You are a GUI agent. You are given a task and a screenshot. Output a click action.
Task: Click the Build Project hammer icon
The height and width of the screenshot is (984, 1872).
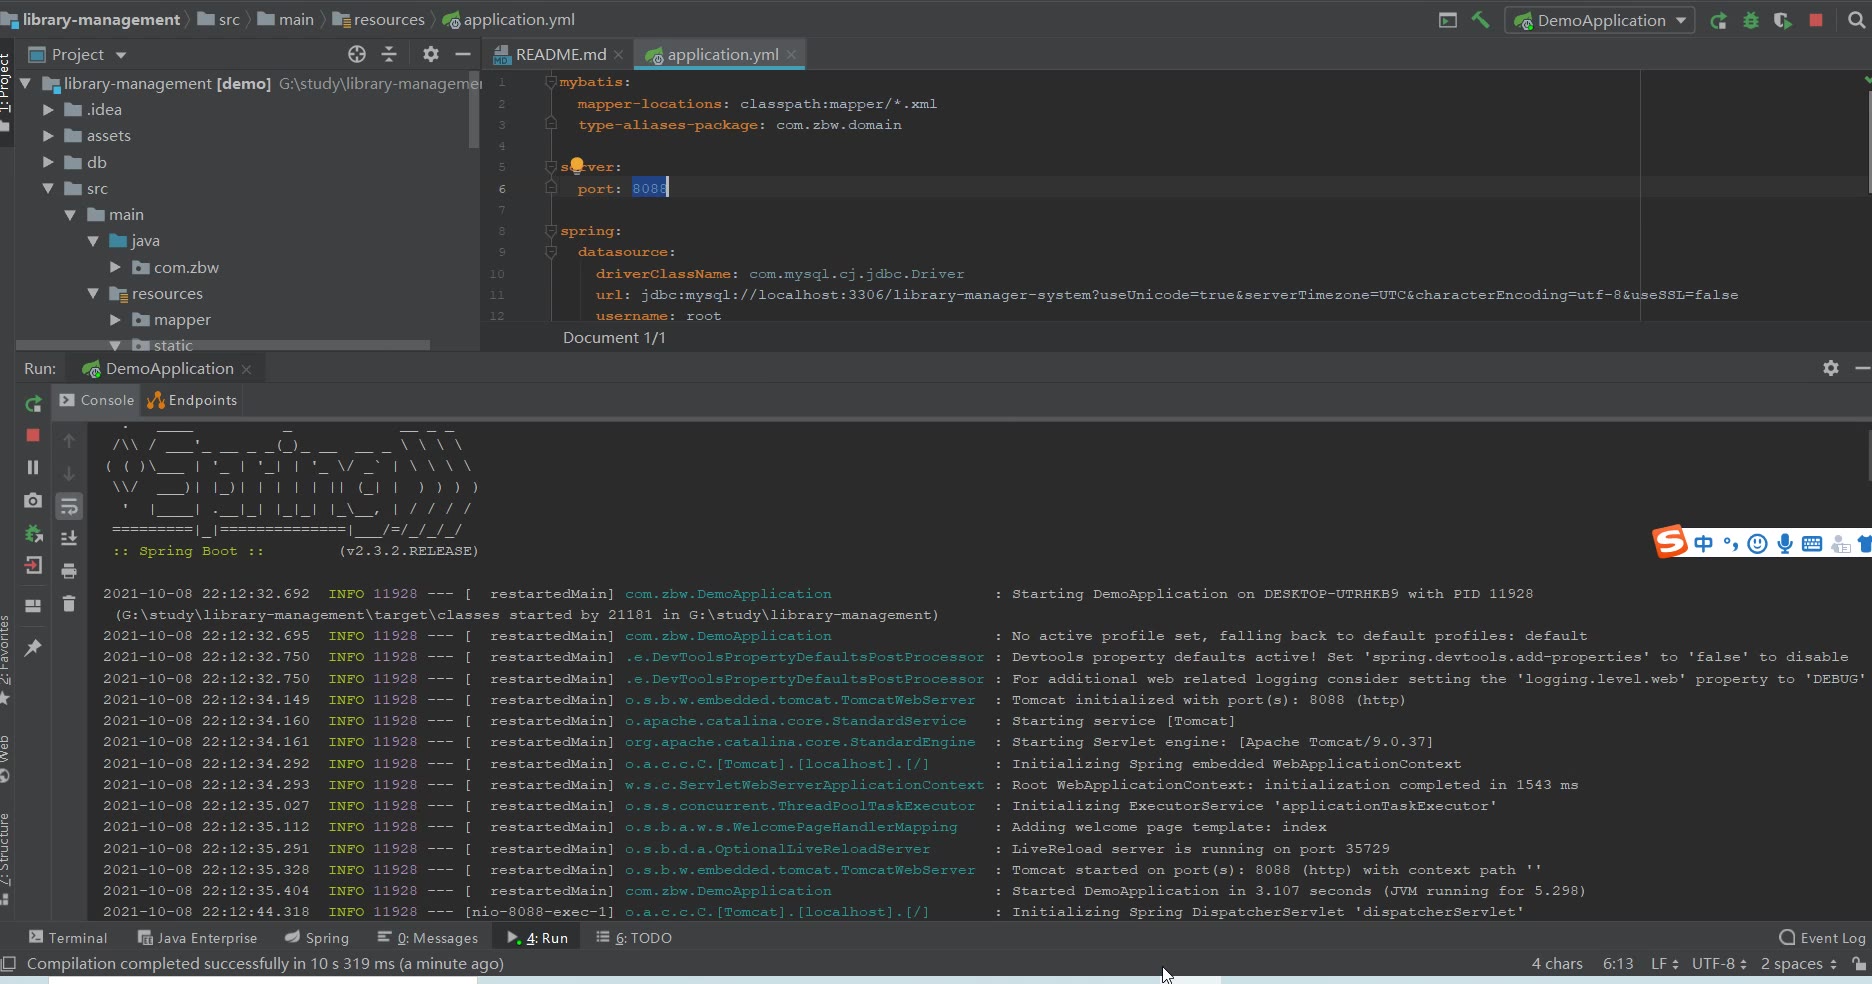point(1480,20)
